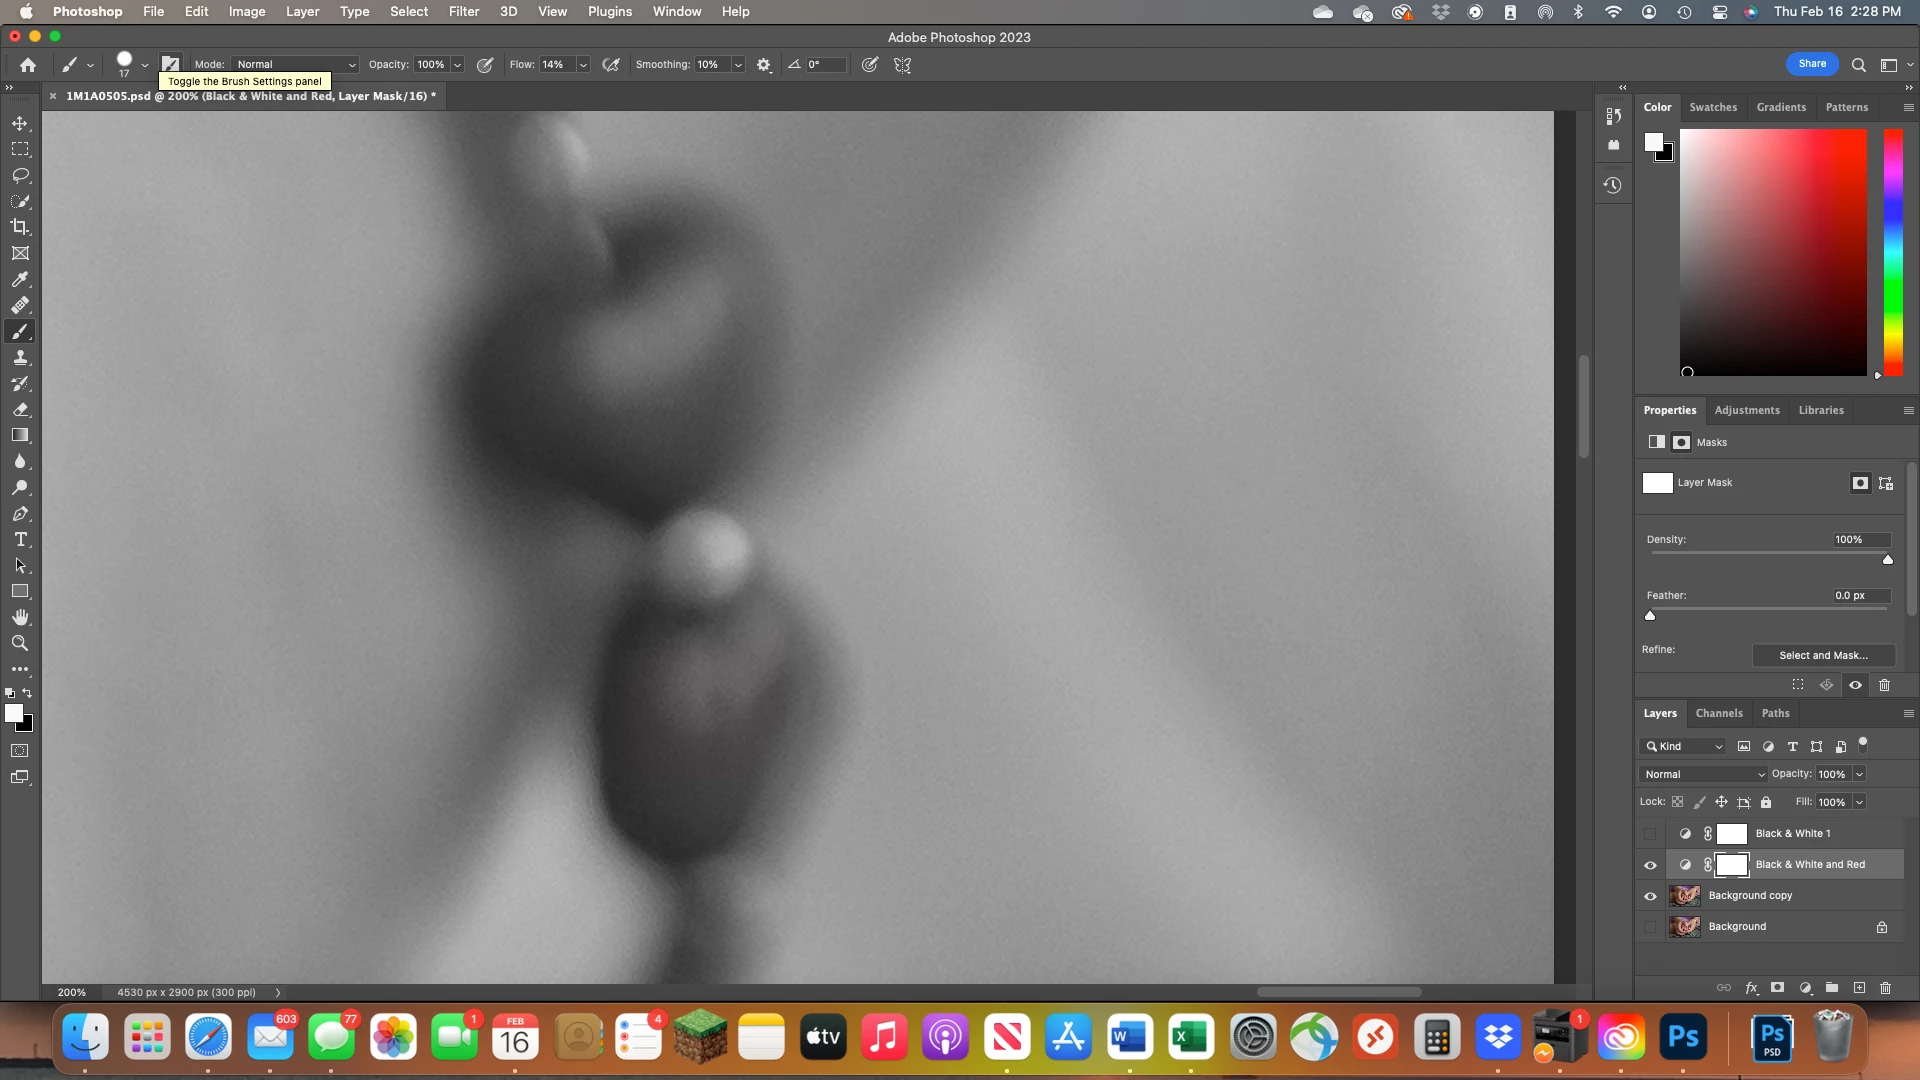Select the Horizontal Type tool
The image size is (1920, 1080).
[x=20, y=540]
